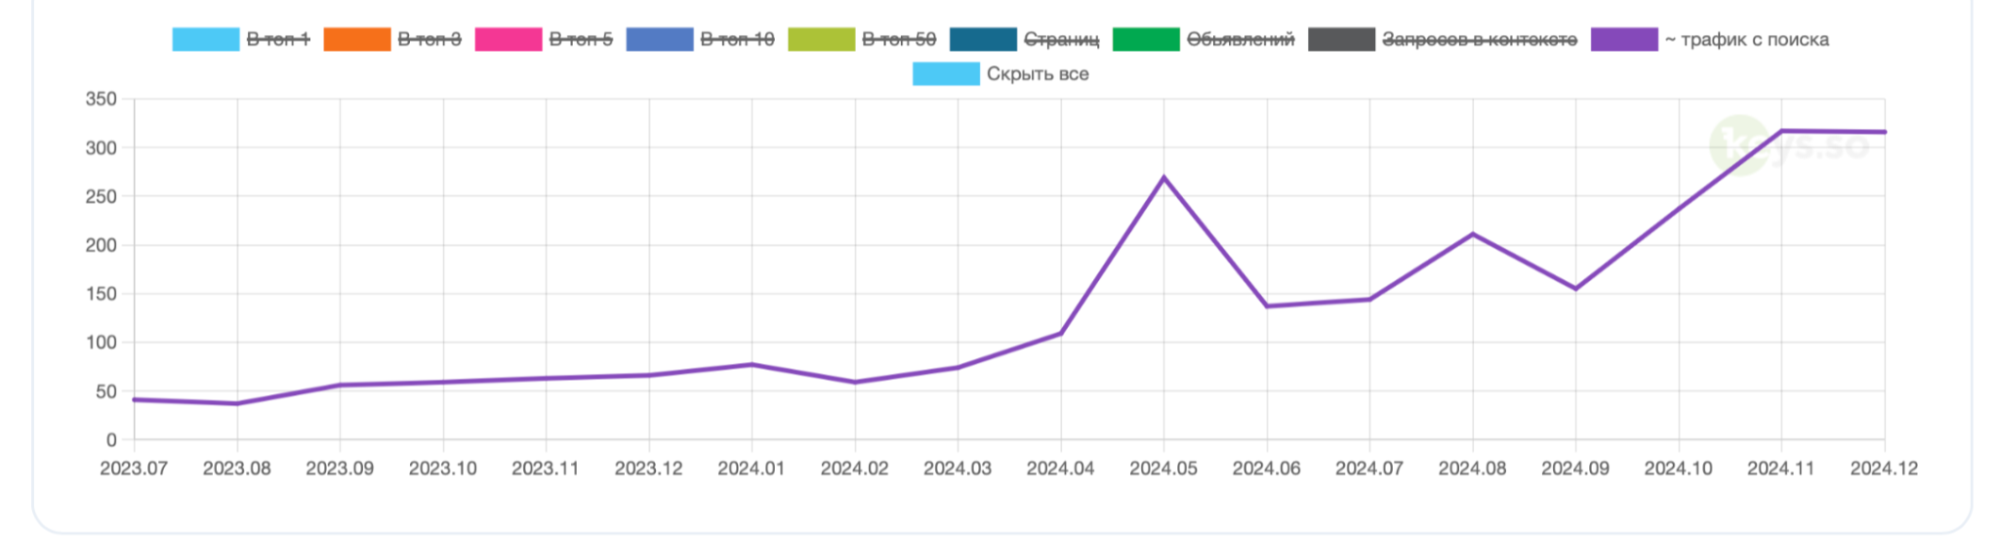Click the keys.so watermark logo

click(x=1788, y=146)
